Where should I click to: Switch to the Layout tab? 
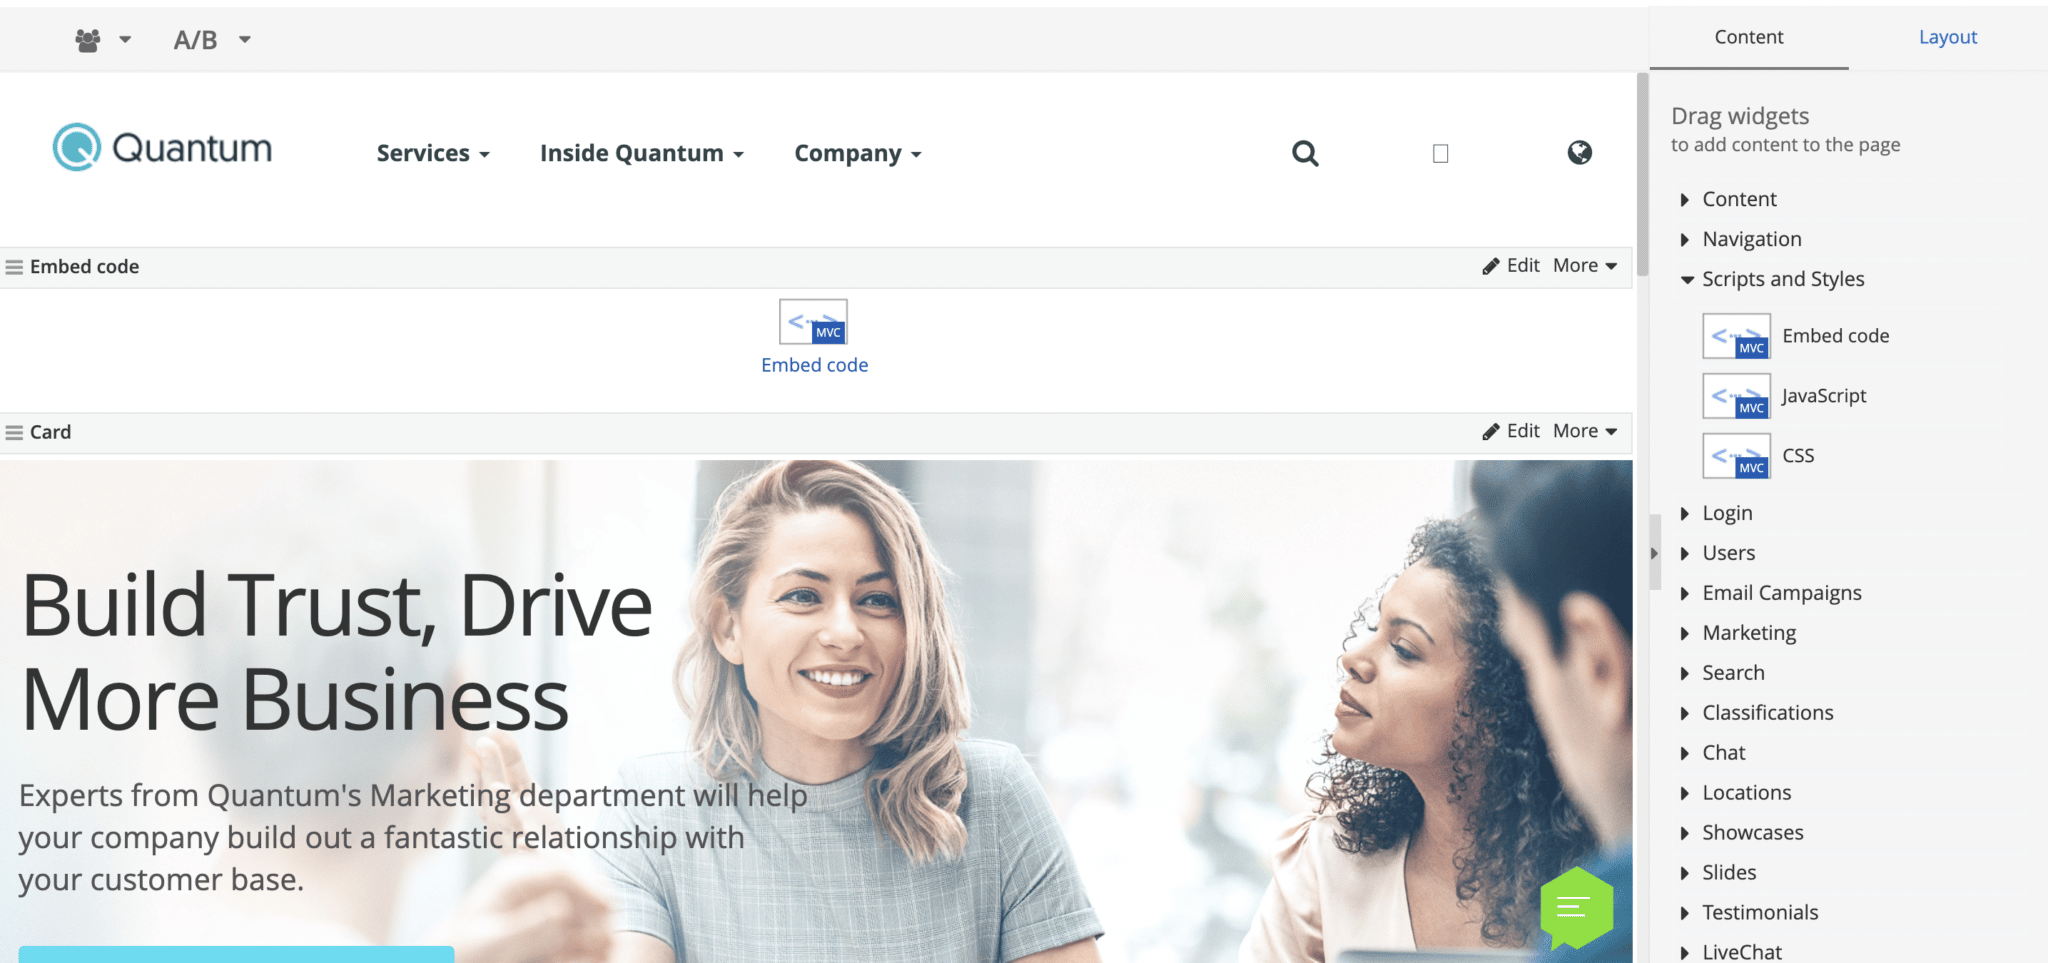[1947, 37]
